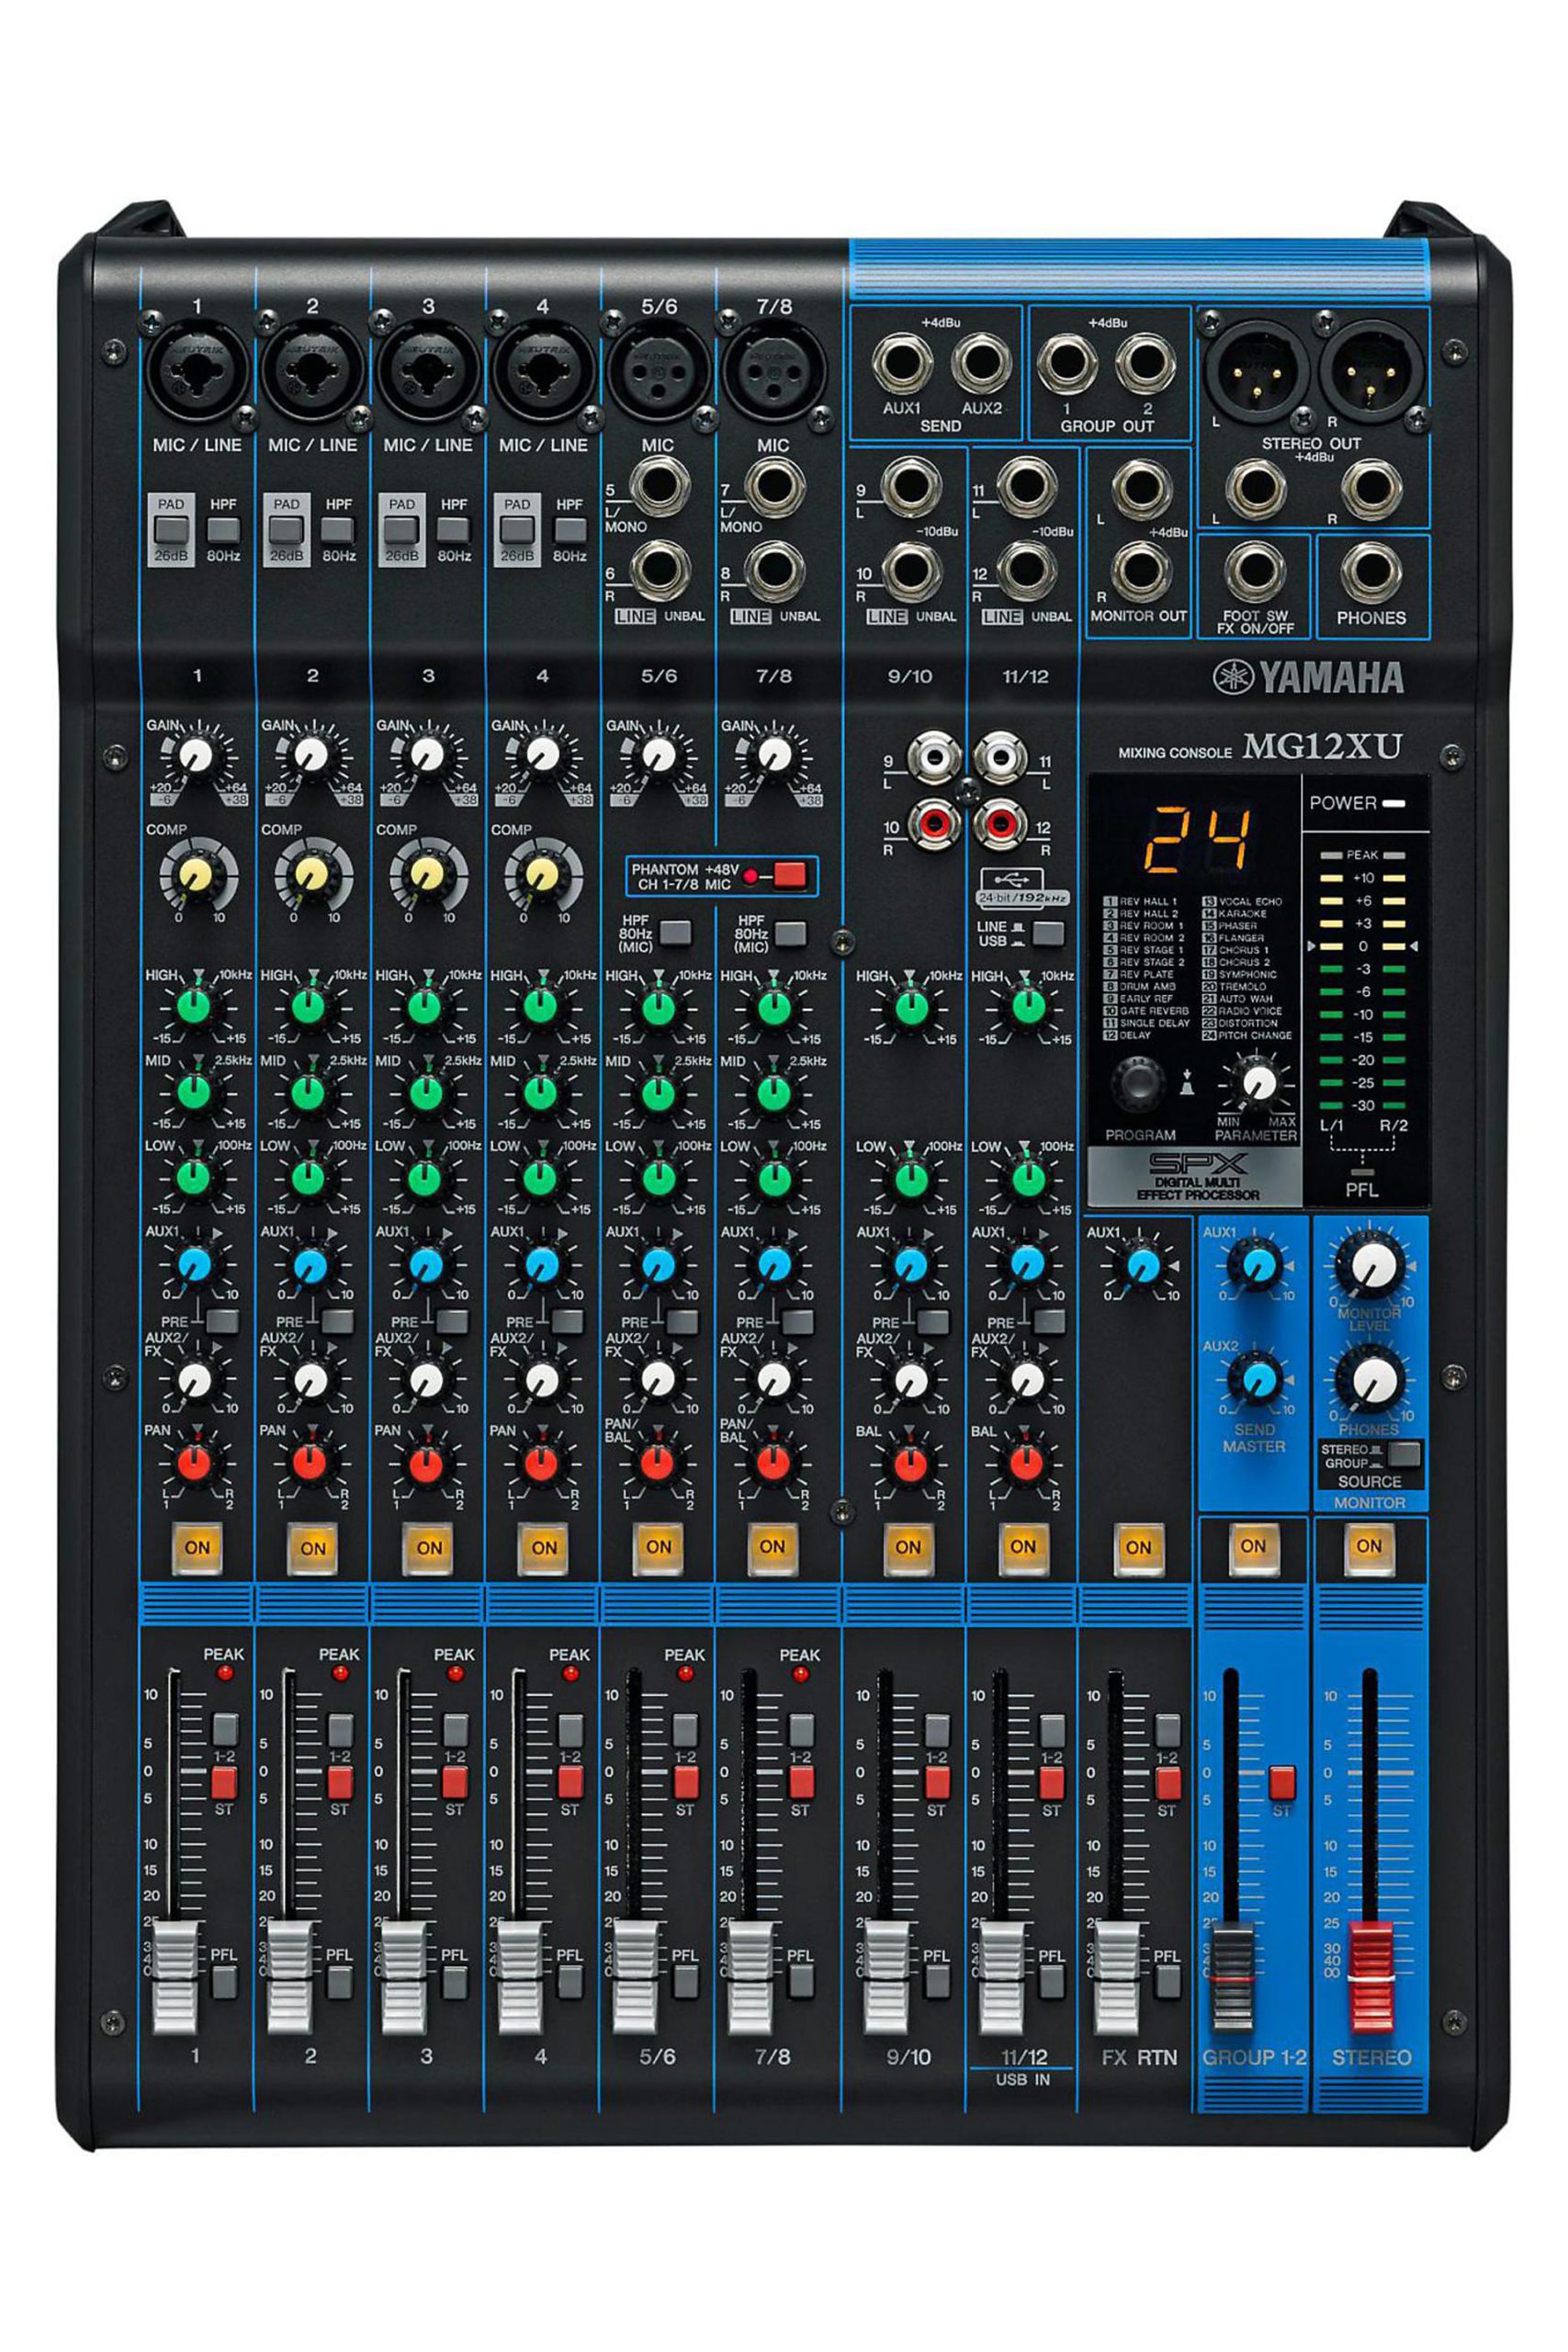
Task: Click the PHONES output jack
Action: (x=1370, y=573)
